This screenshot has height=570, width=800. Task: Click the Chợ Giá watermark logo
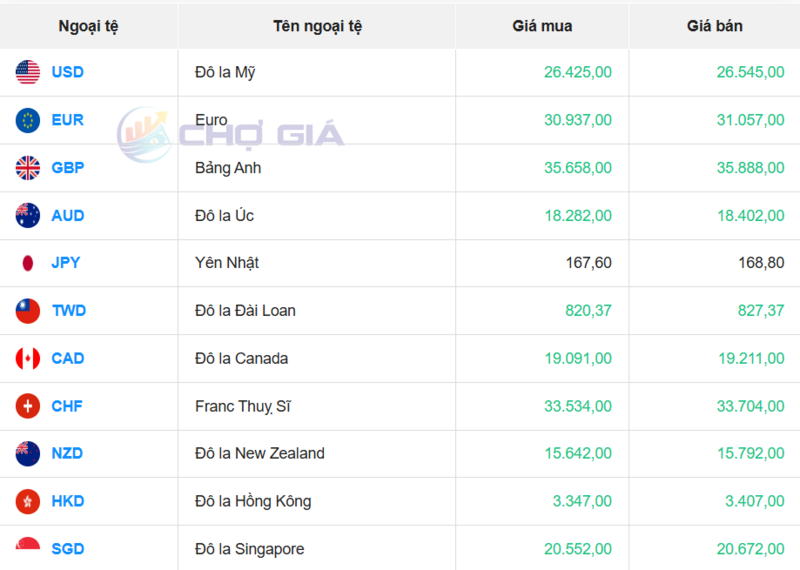point(230,135)
